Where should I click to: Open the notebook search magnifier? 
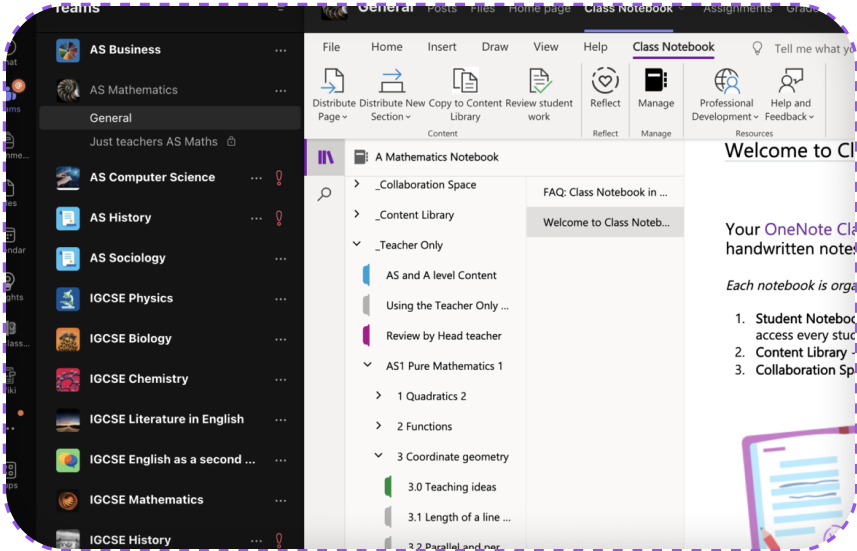[325, 194]
